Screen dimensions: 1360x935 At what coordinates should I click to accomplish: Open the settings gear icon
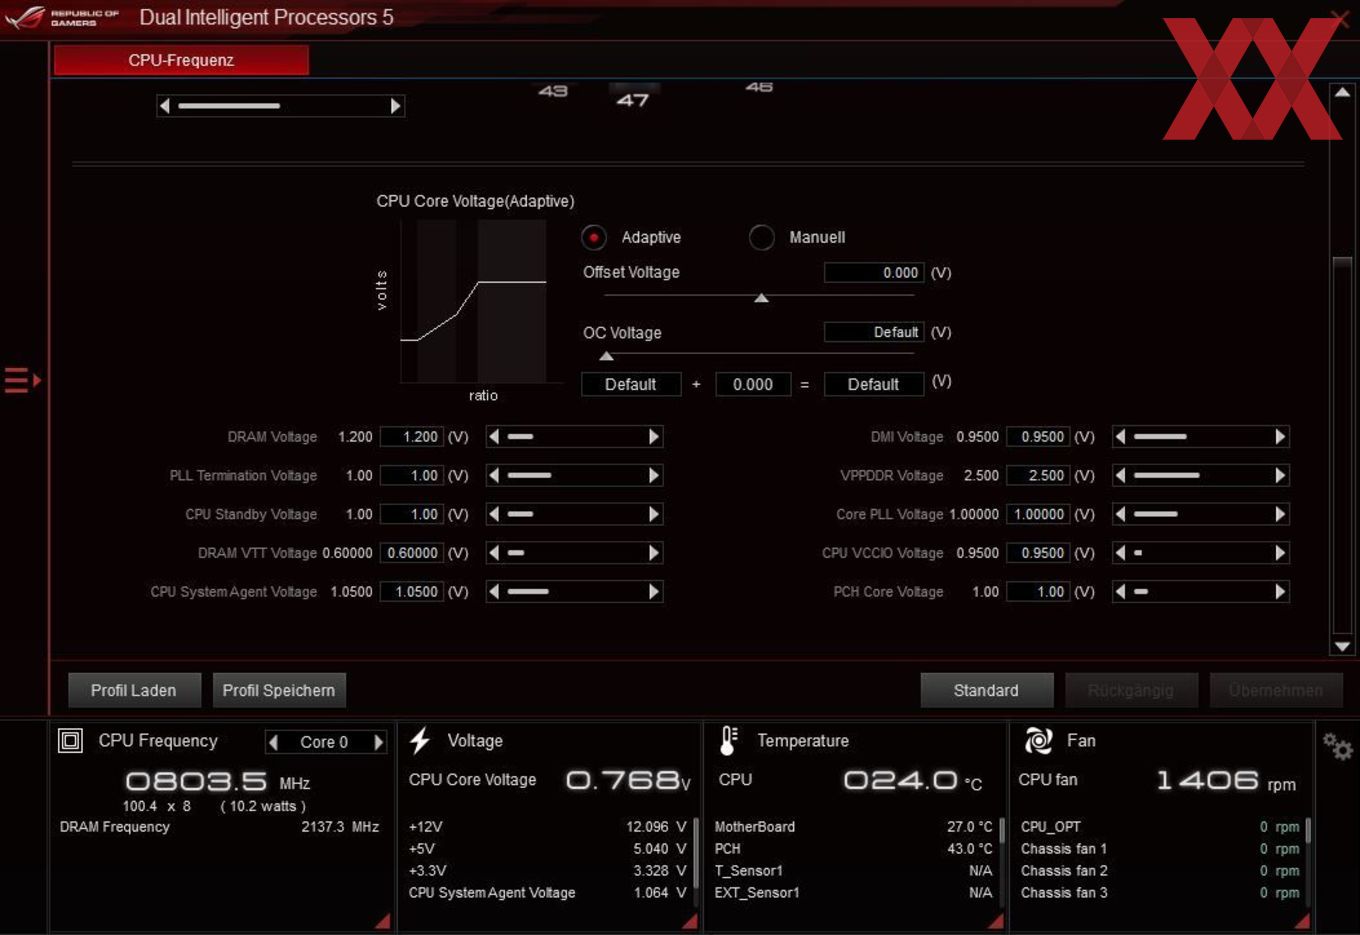(1337, 746)
